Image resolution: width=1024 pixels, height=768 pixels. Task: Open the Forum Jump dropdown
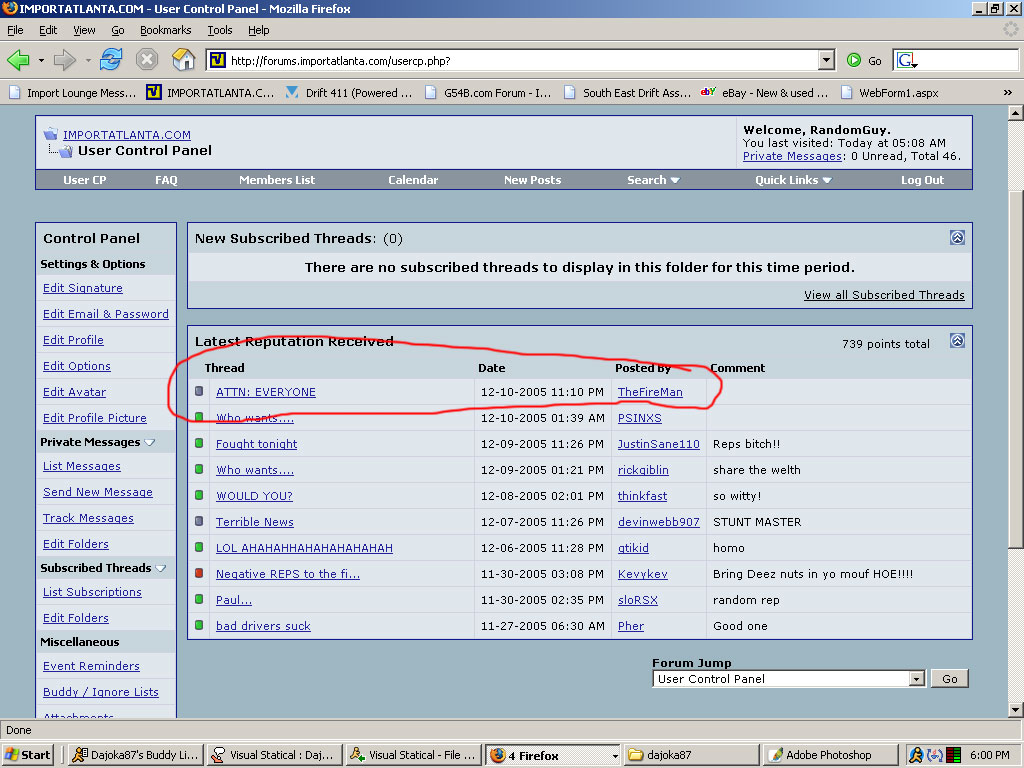click(x=916, y=679)
